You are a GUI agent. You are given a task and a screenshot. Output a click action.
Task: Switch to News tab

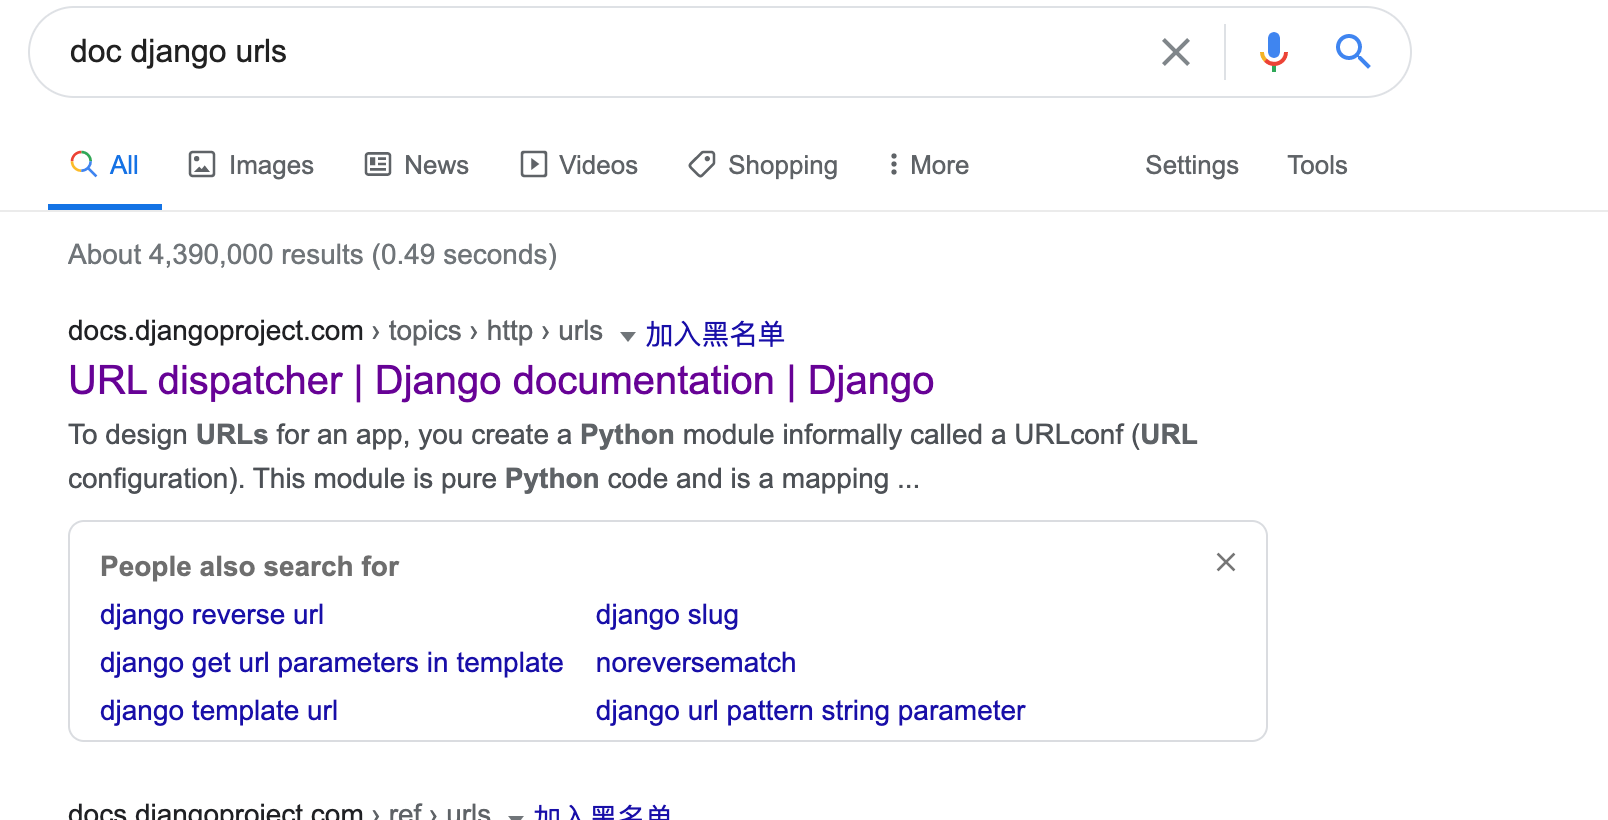click(417, 165)
